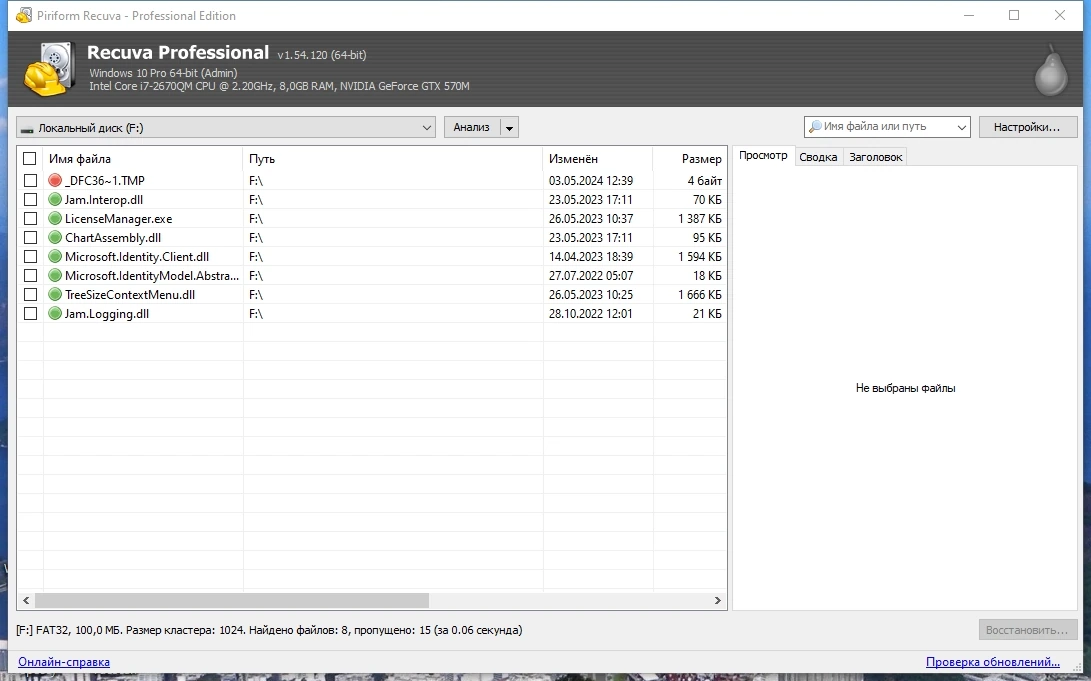Click the green status dot of LicenseManager.exe

click(55, 218)
